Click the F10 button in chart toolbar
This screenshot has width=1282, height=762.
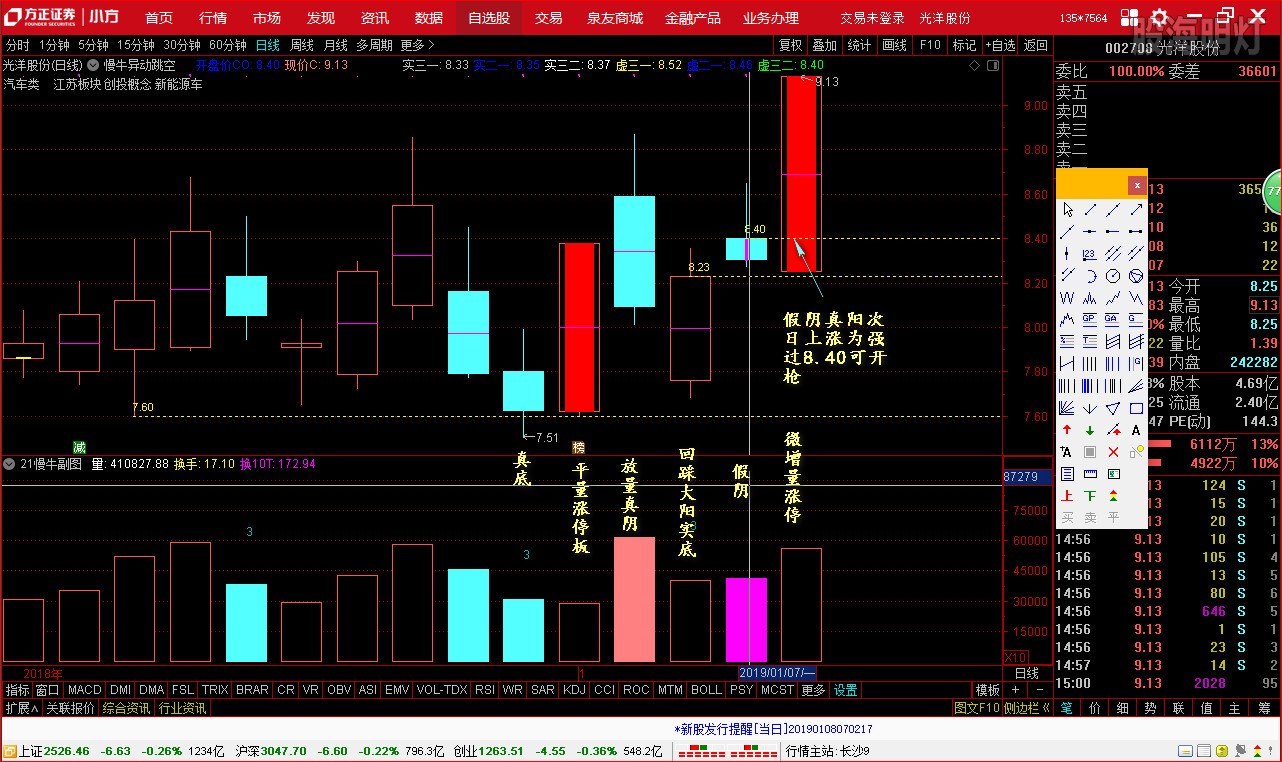coord(930,45)
